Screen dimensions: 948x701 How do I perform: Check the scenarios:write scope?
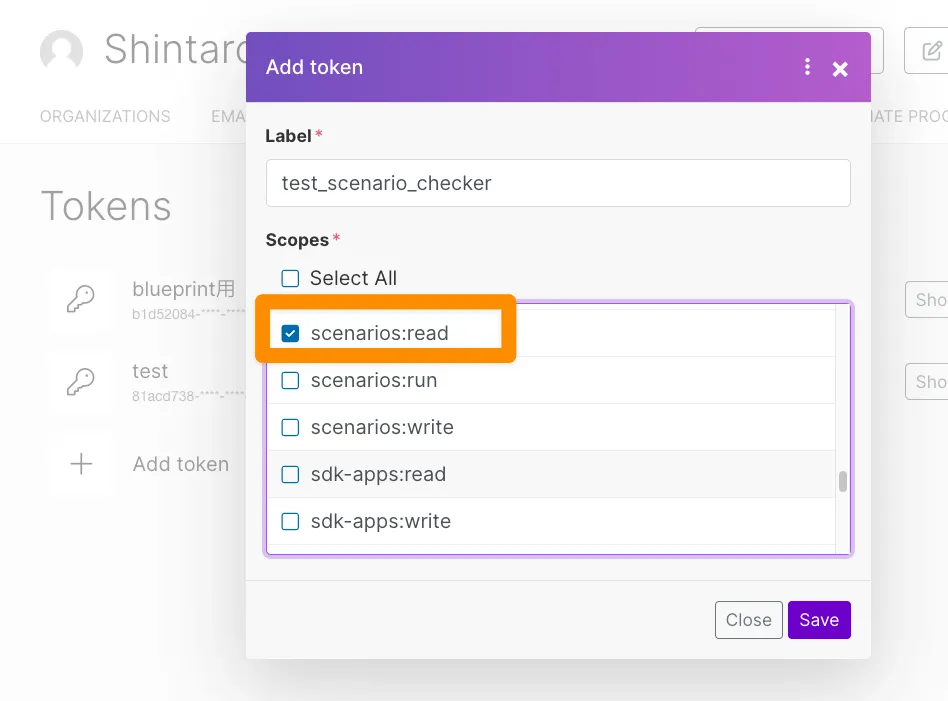coord(291,427)
